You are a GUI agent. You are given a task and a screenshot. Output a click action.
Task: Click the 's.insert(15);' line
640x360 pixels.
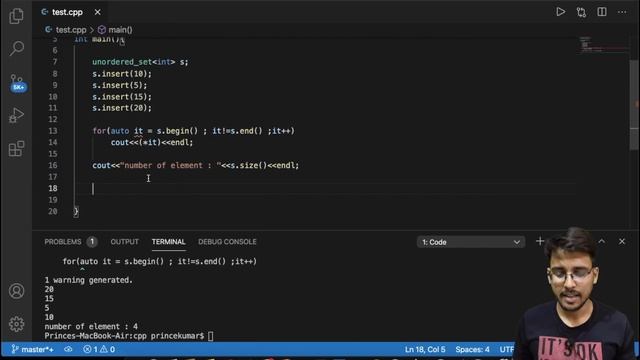point(122,97)
